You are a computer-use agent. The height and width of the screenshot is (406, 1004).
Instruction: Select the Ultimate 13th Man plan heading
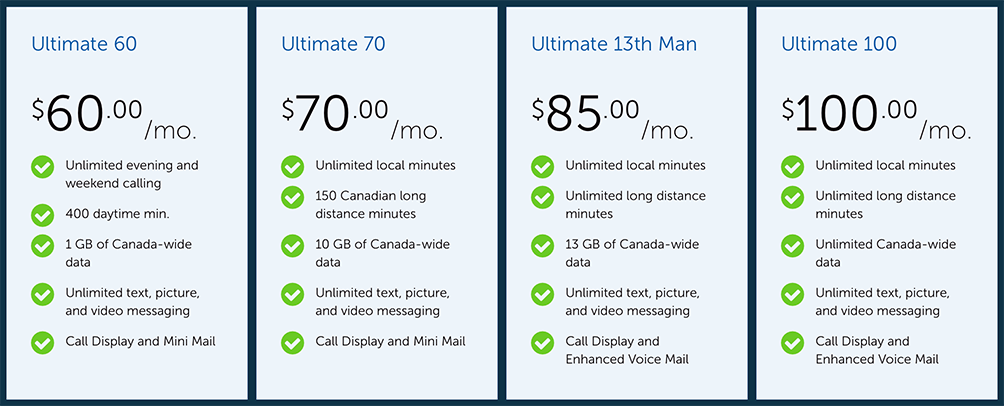(x=614, y=44)
